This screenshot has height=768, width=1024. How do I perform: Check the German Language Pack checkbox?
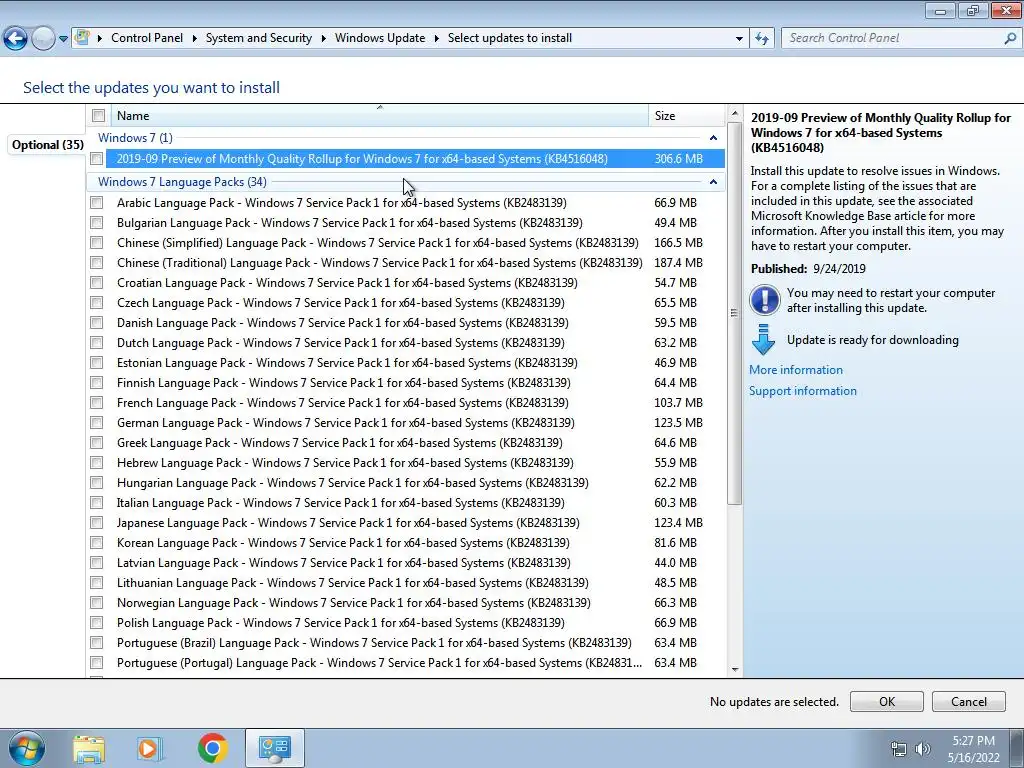click(x=97, y=423)
